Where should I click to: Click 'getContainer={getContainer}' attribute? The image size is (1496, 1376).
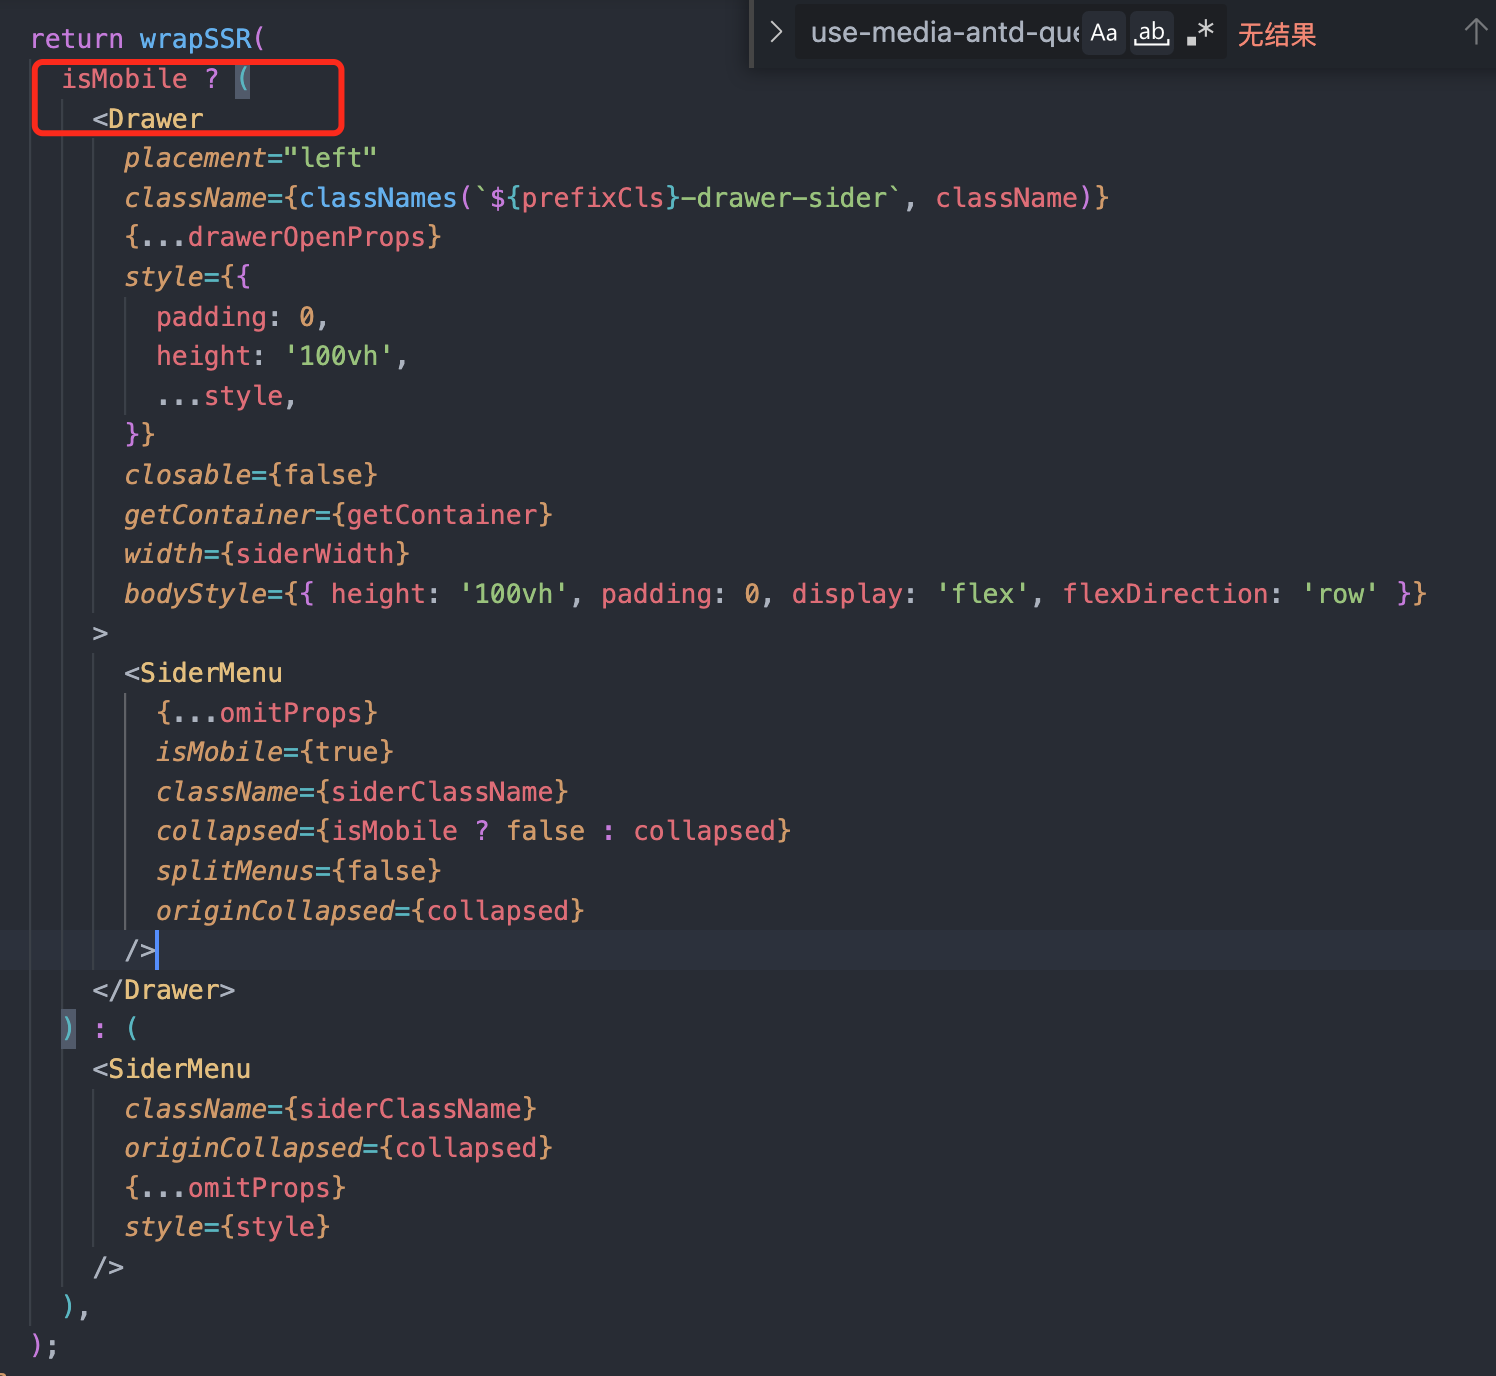(338, 515)
